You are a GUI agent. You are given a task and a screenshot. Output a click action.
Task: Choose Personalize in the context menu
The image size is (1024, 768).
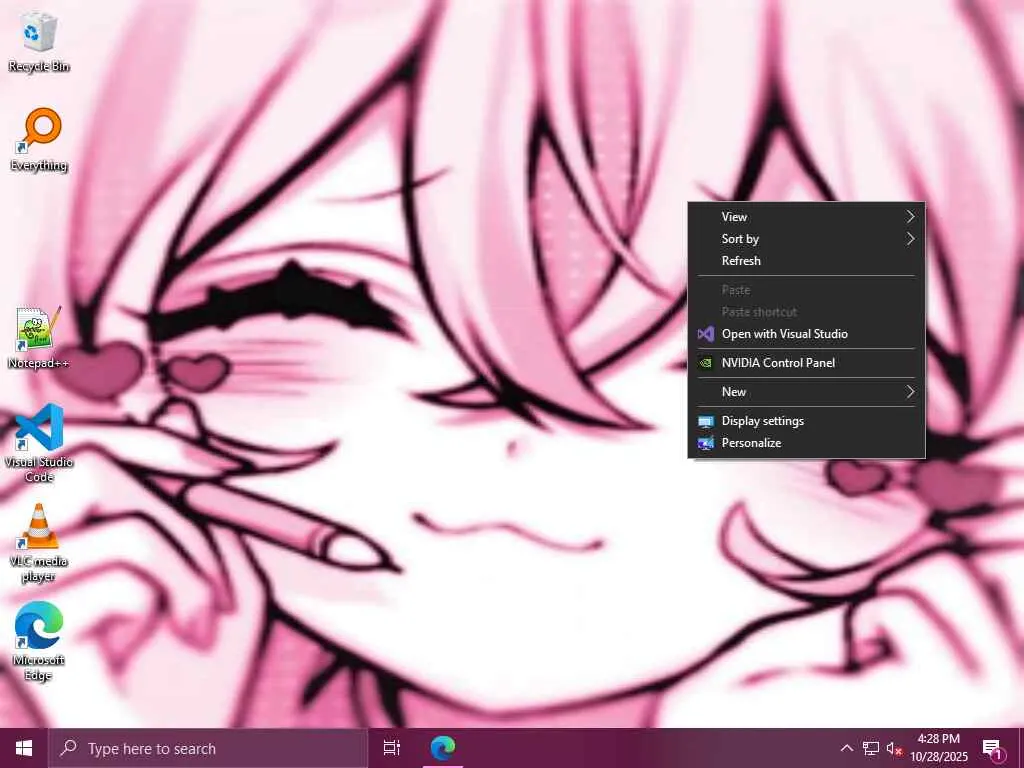807,443
